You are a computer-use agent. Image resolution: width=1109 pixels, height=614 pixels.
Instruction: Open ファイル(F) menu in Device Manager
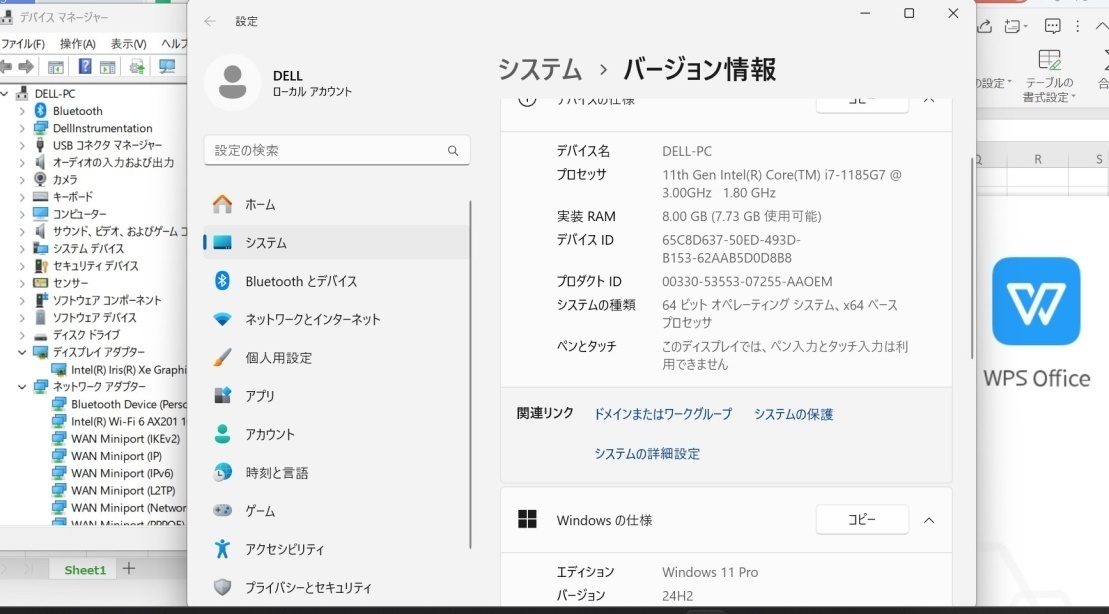coord(23,44)
